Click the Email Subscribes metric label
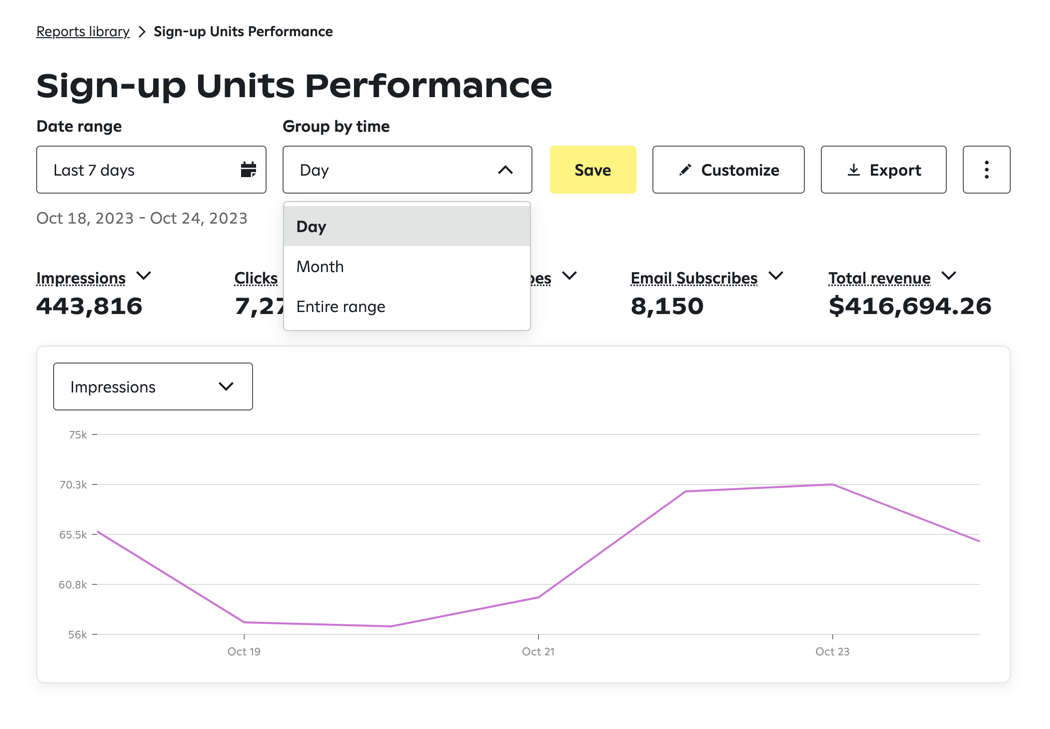 pyautogui.click(x=693, y=278)
